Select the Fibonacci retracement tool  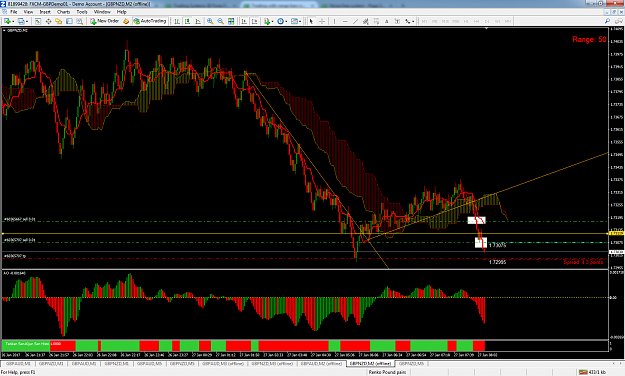coord(376,21)
